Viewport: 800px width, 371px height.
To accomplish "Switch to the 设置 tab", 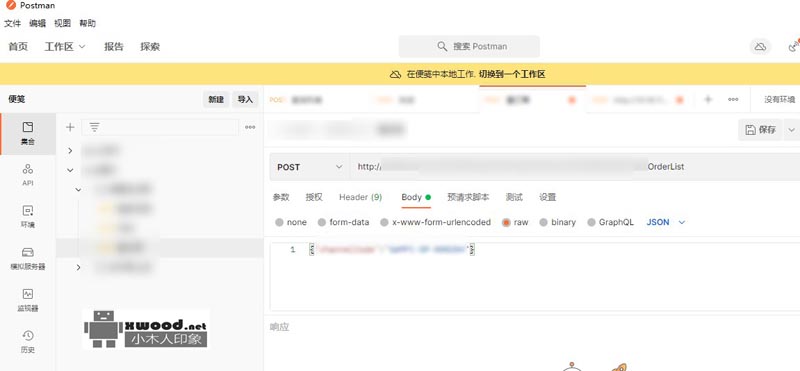I will pos(547,197).
